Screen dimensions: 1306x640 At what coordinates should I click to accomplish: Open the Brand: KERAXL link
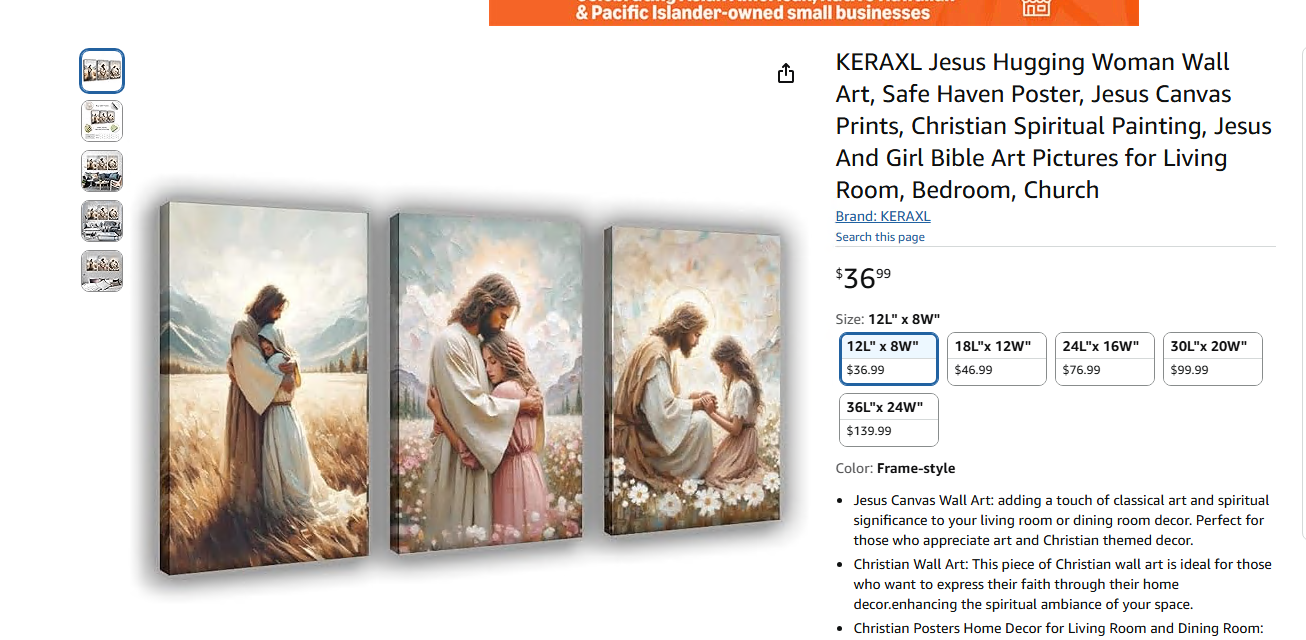pos(883,216)
